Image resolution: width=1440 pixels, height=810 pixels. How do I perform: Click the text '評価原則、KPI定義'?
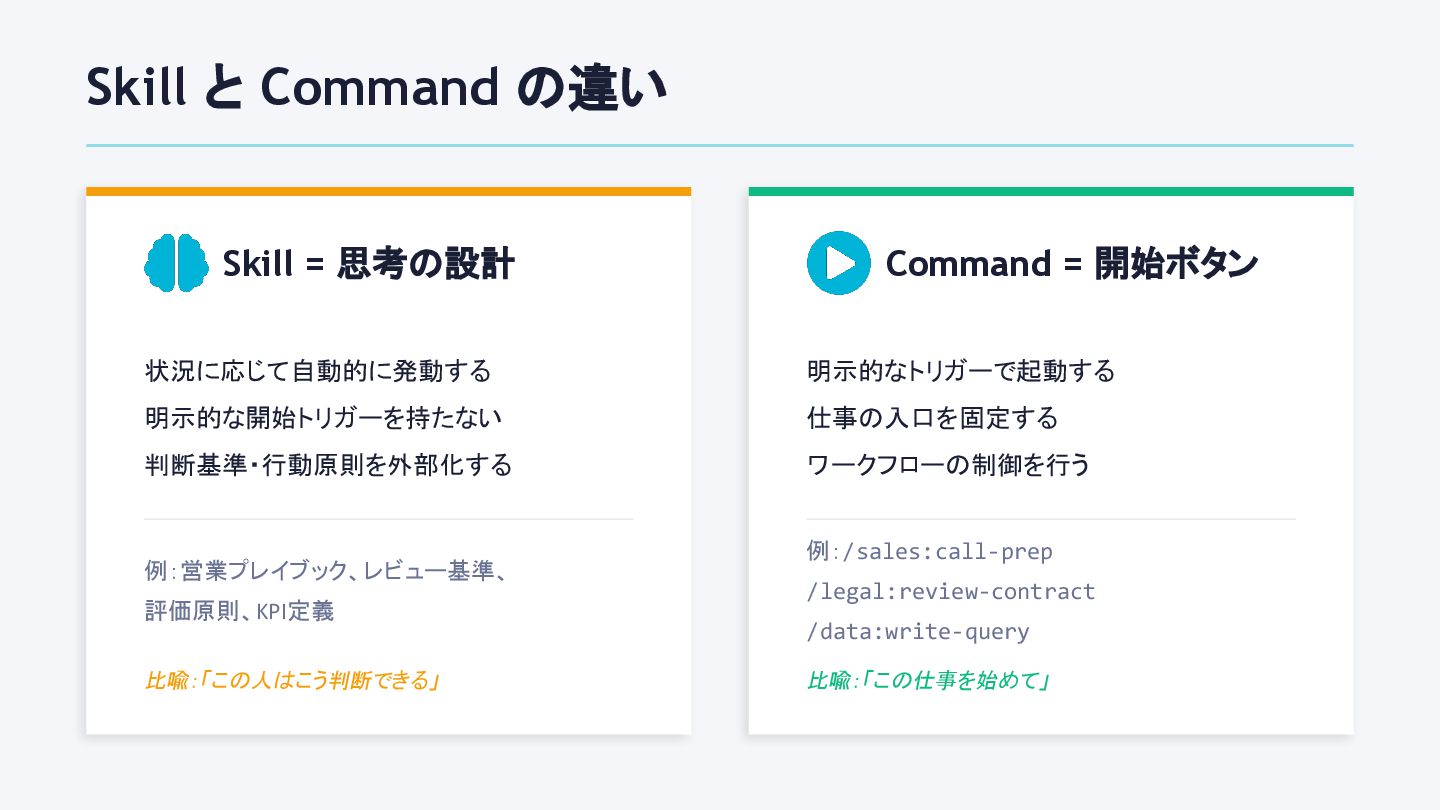coord(239,611)
